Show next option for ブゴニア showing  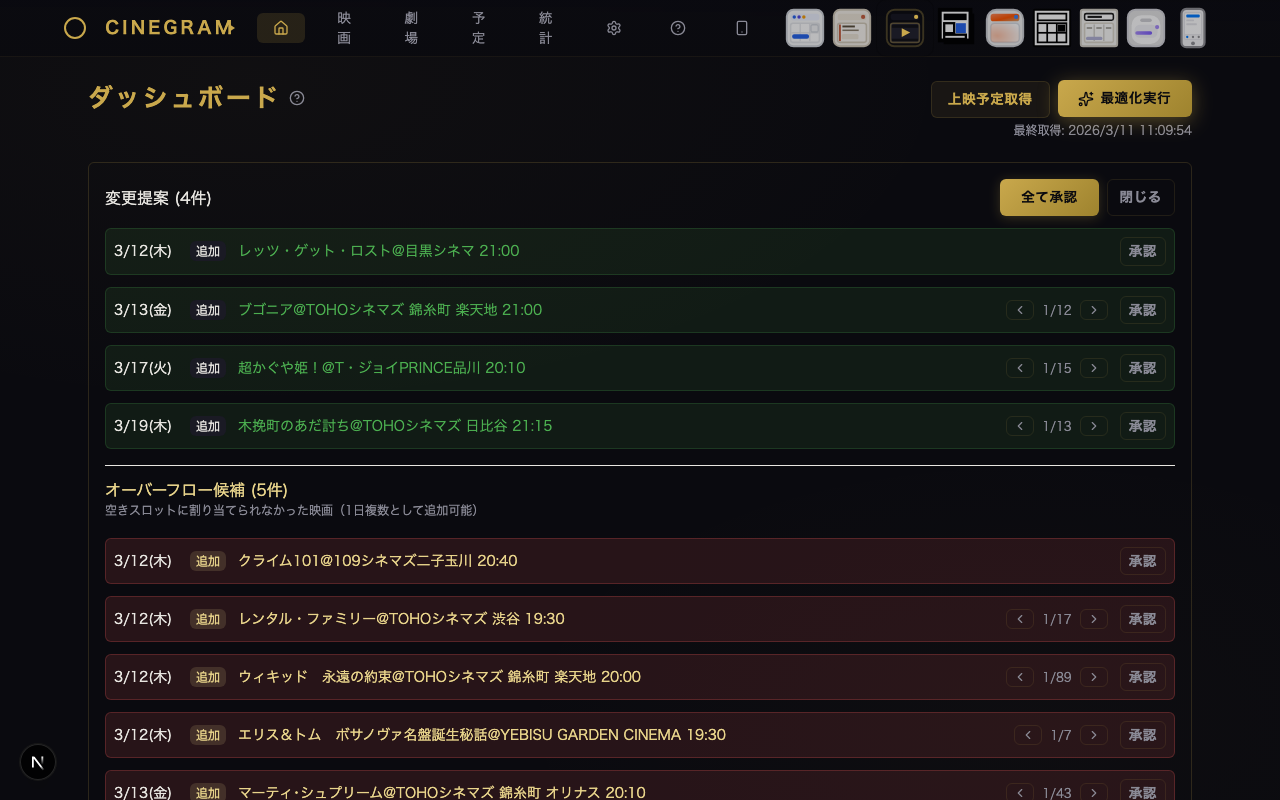click(1094, 310)
